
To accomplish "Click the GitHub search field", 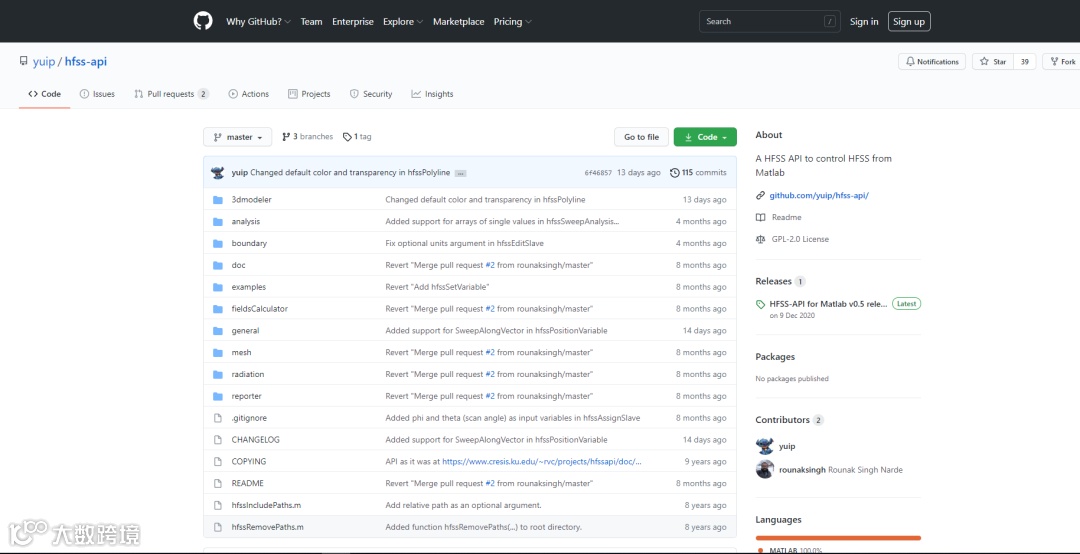I will [771, 21].
